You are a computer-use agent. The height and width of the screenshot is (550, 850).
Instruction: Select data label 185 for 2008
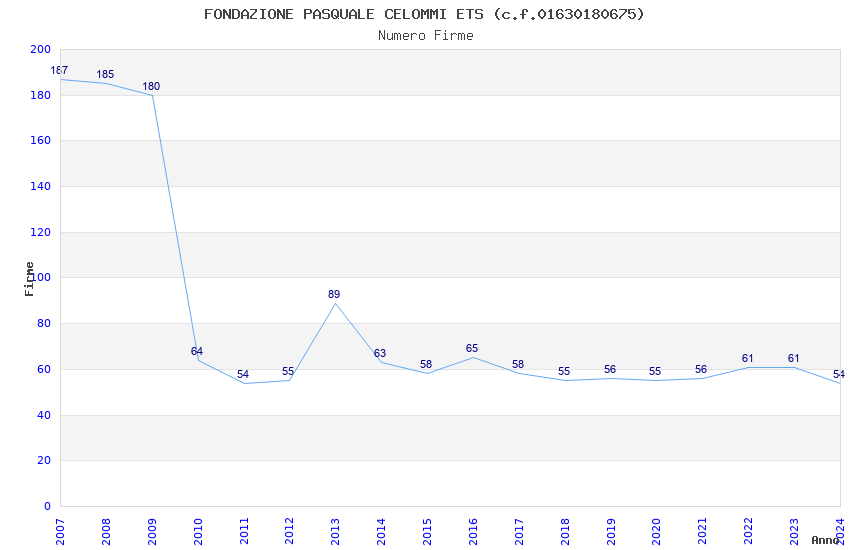point(105,74)
